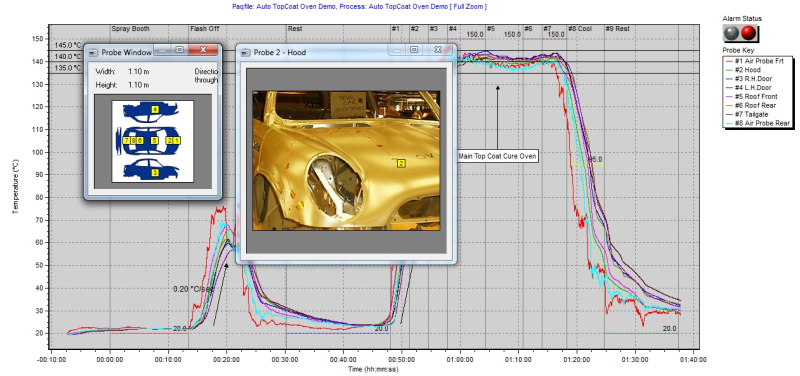The width and height of the screenshot is (800, 376).
Task: Close the Probe 2 - Hood window
Action: tap(438, 50)
